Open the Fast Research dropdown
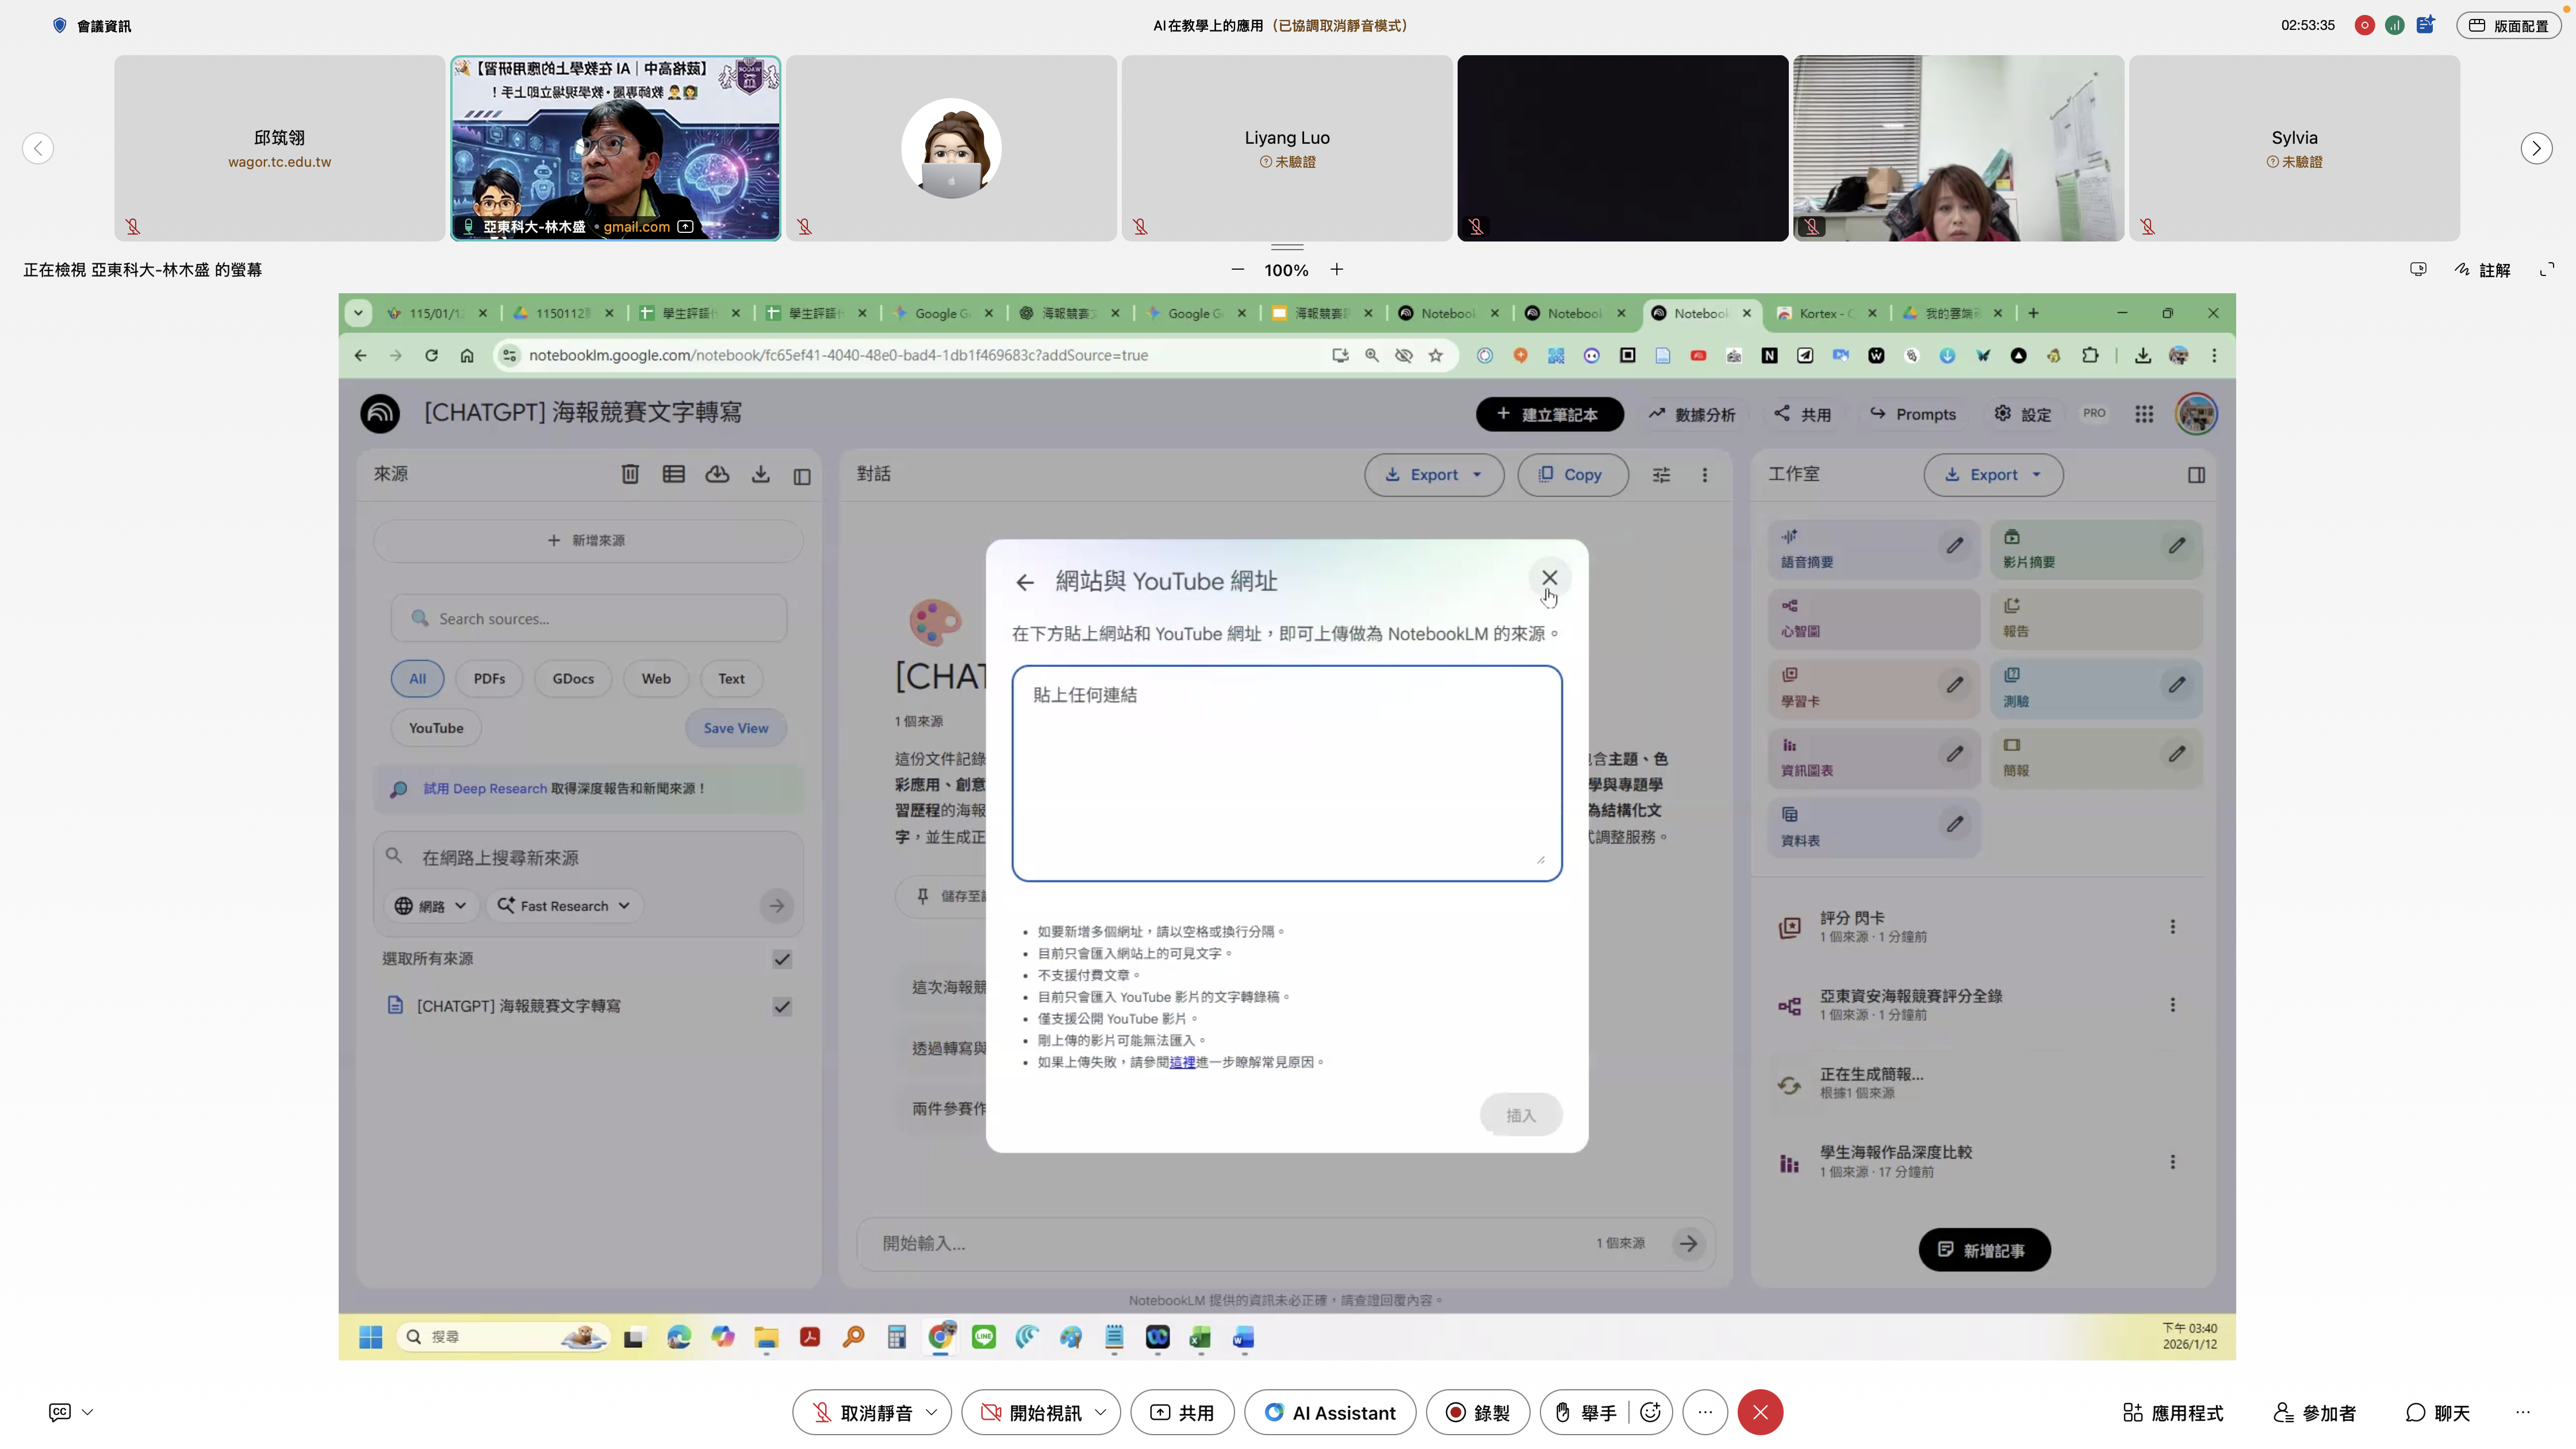Image resolution: width=2576 pixels, height=1449 pixels. [x=564, y=906]
